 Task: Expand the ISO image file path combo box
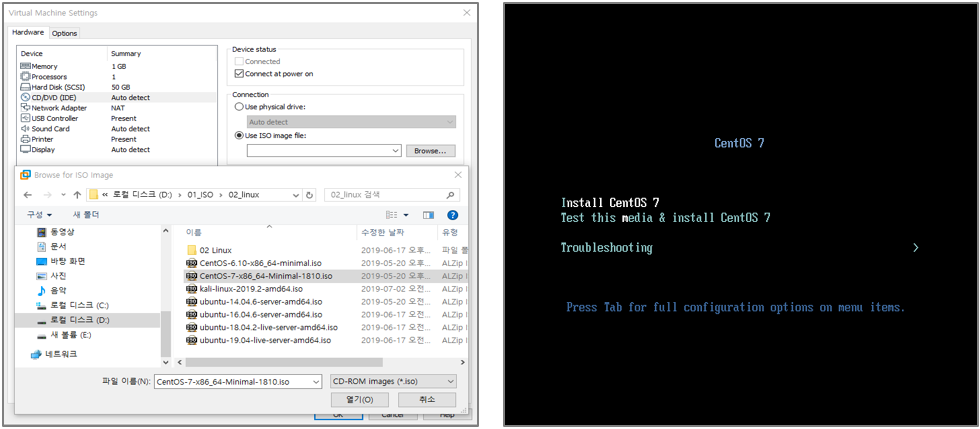[x=395, y=151]
